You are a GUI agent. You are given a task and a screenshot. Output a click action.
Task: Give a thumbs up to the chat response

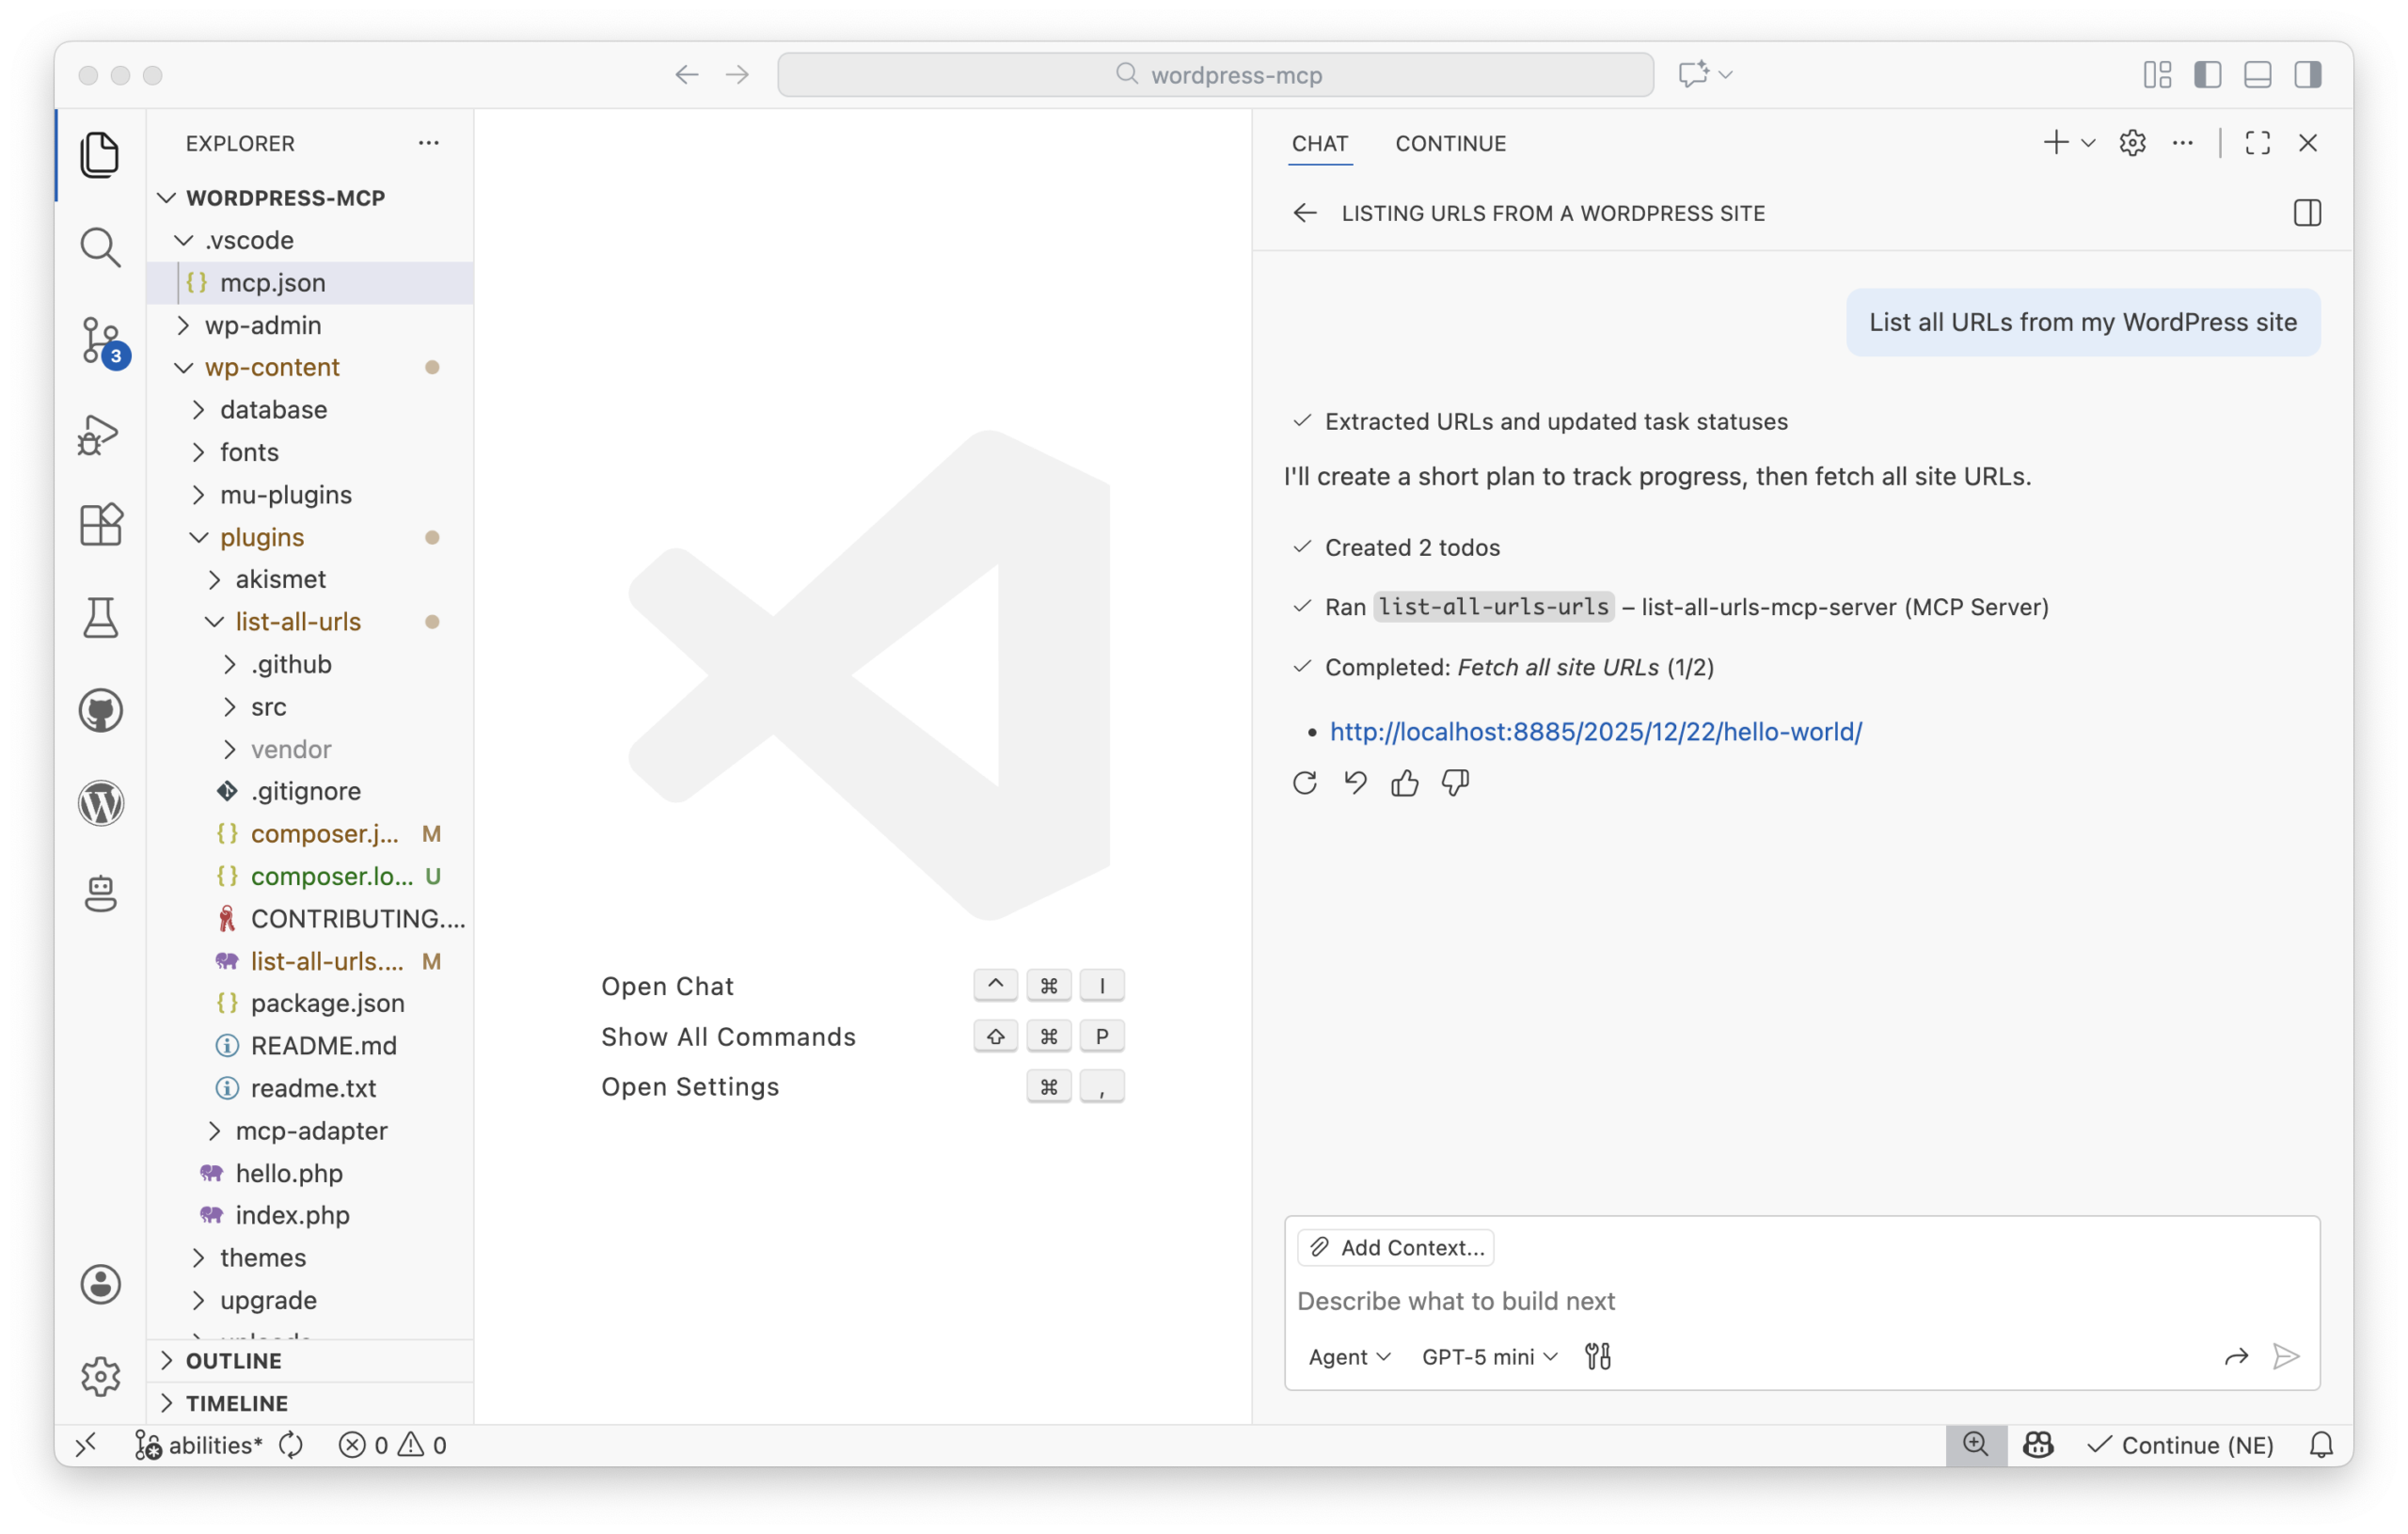[x=1404, y=783]
